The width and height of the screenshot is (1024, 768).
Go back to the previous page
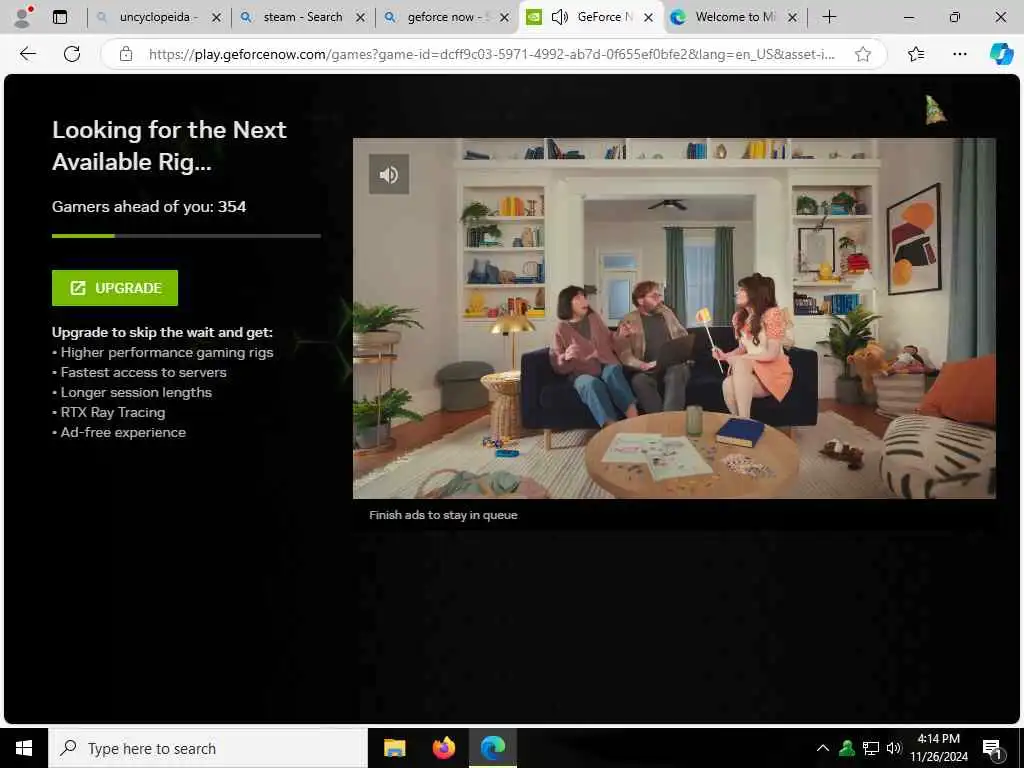(28, 54)
